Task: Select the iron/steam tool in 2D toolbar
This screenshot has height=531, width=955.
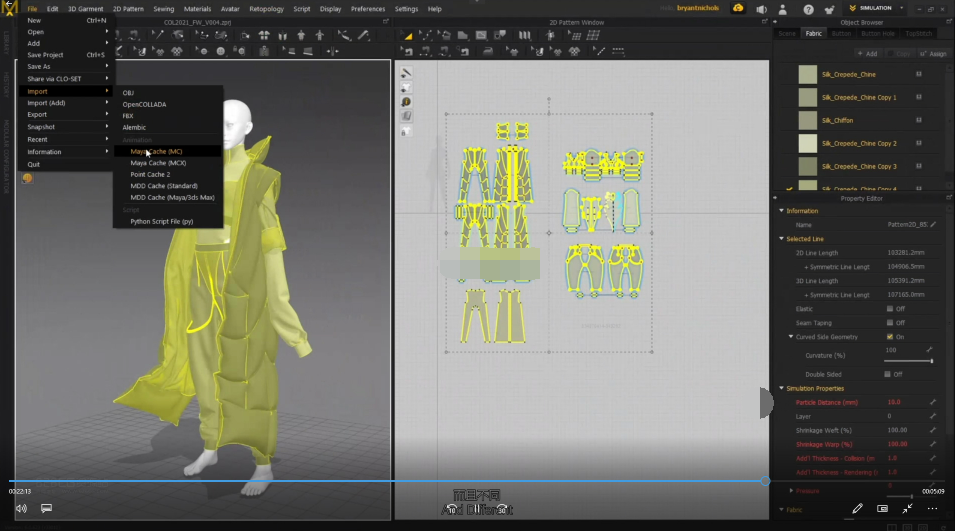Action: click(x=487, y=52)
